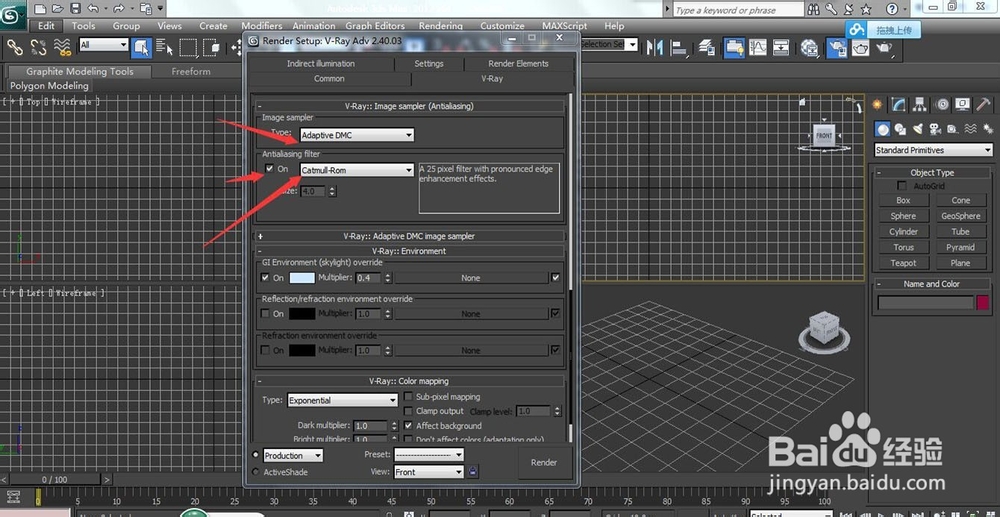The image size is (1000, 517).
Task: Click the Render Setup teapot icon
Action: [x=836, y=47]
